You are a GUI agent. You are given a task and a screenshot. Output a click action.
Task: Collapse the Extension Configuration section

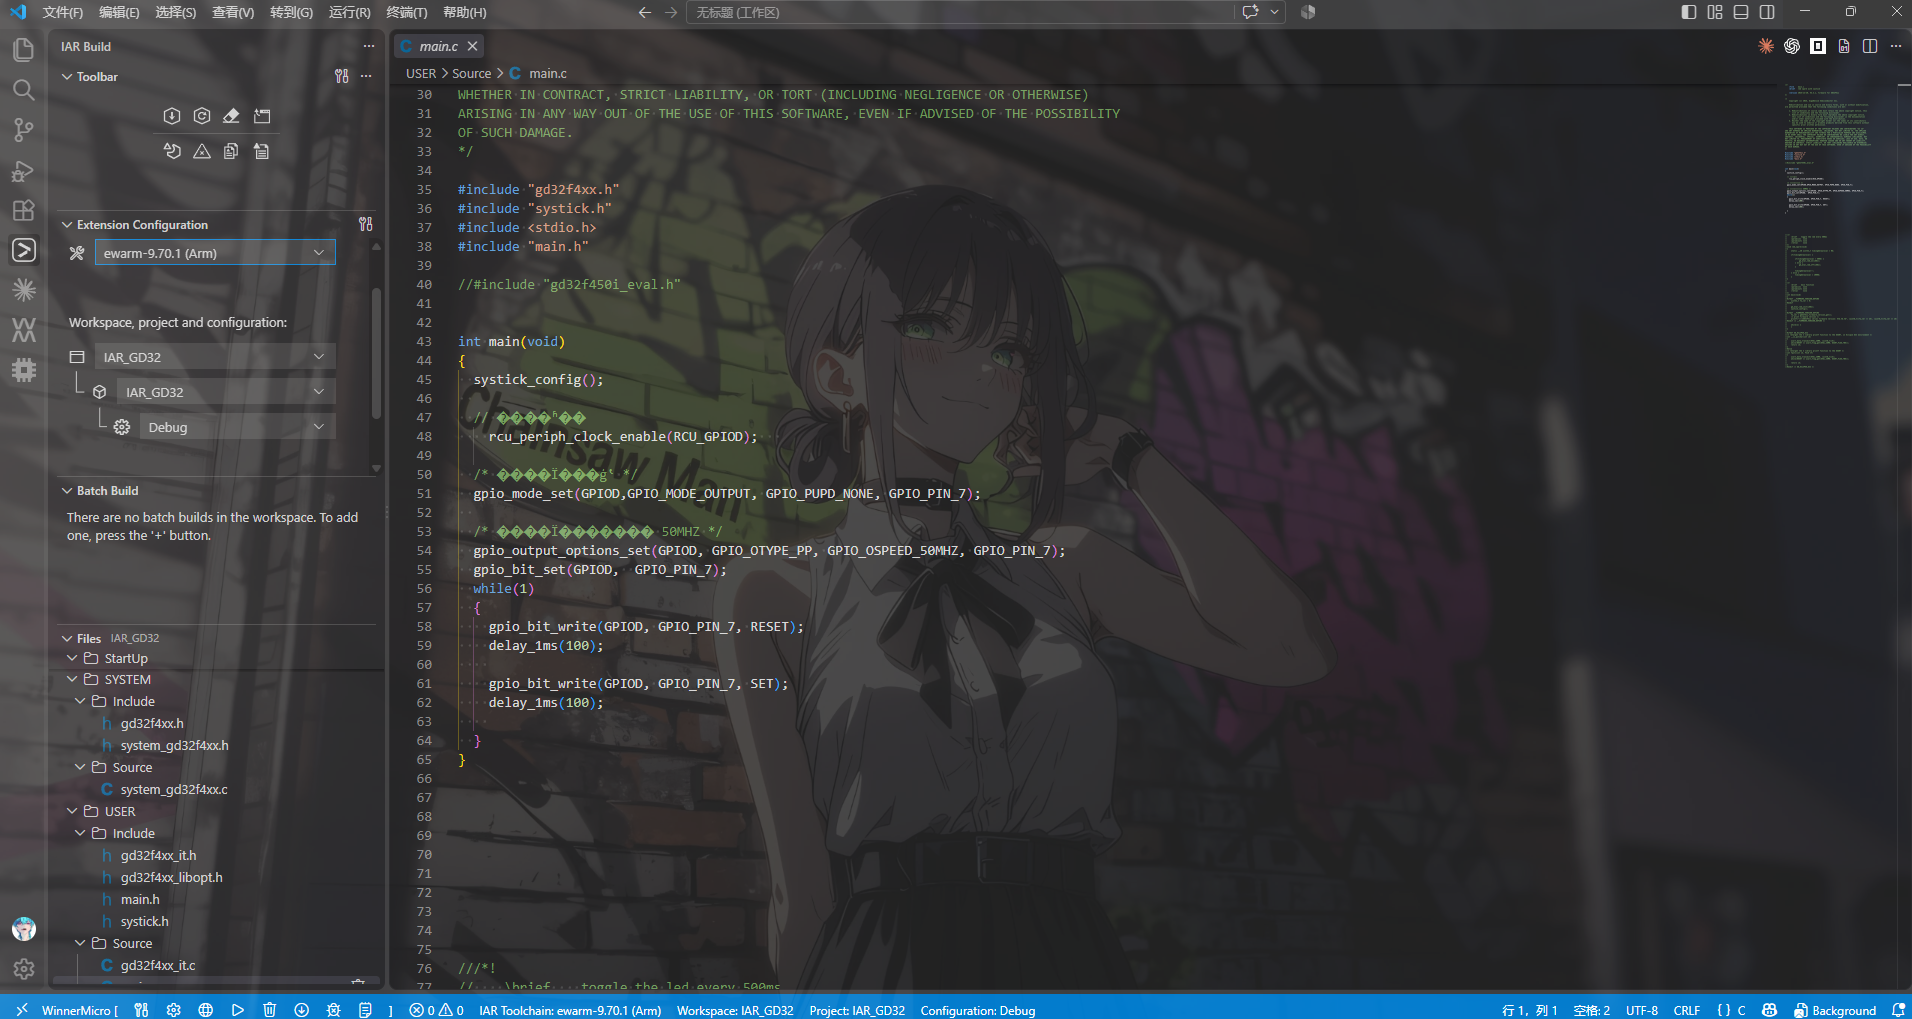tap(67, 224)
